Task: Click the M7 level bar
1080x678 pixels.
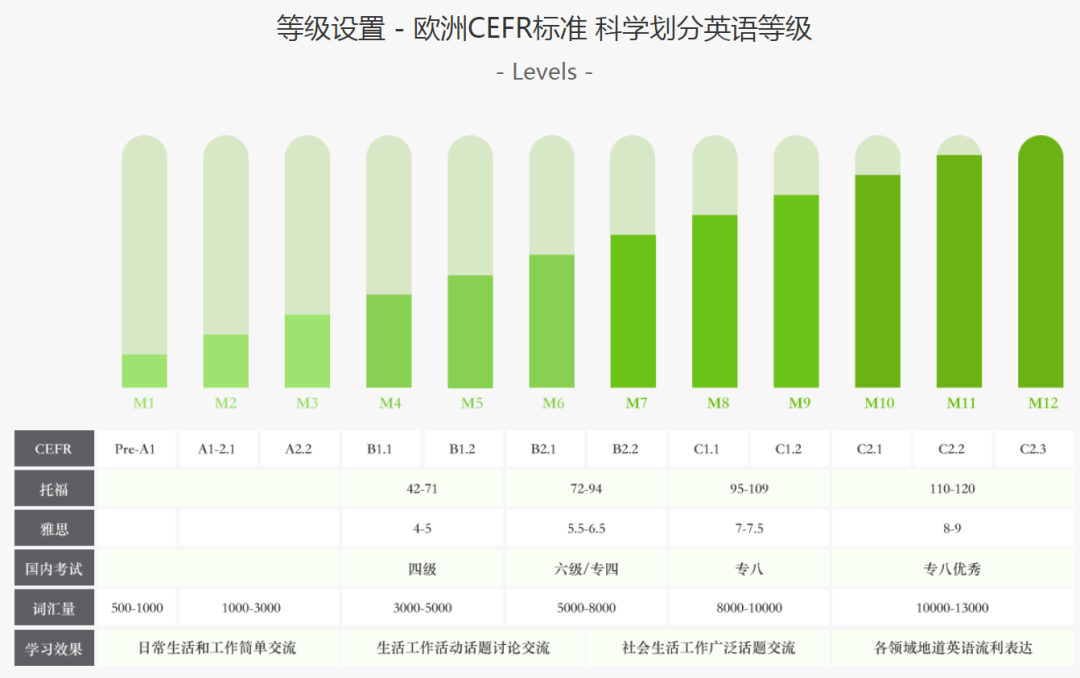Action: tap(633, 262)
